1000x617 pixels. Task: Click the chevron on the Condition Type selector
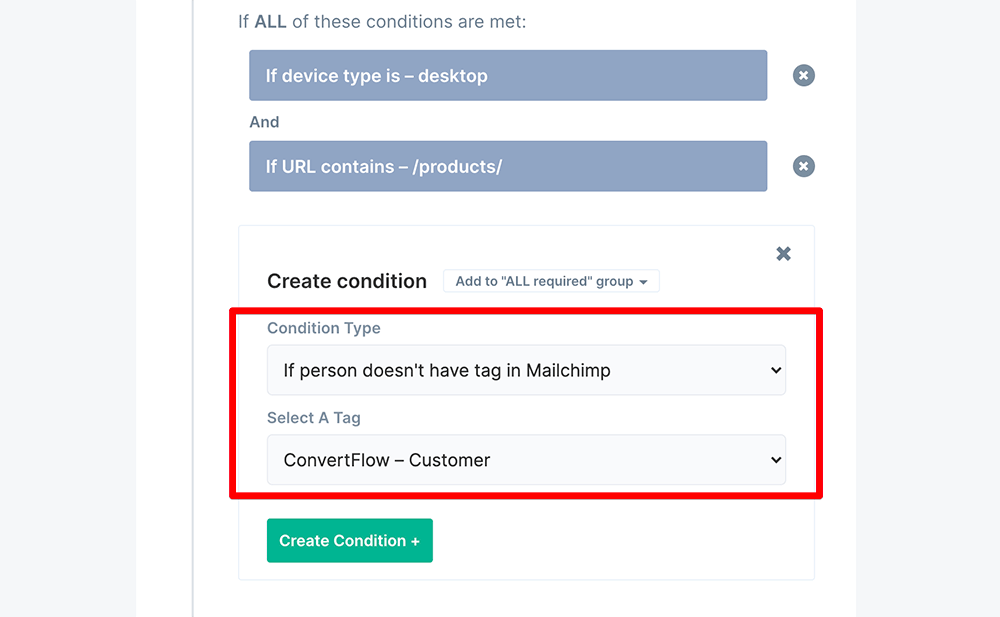pyautogui.click(x=775, y=370)
